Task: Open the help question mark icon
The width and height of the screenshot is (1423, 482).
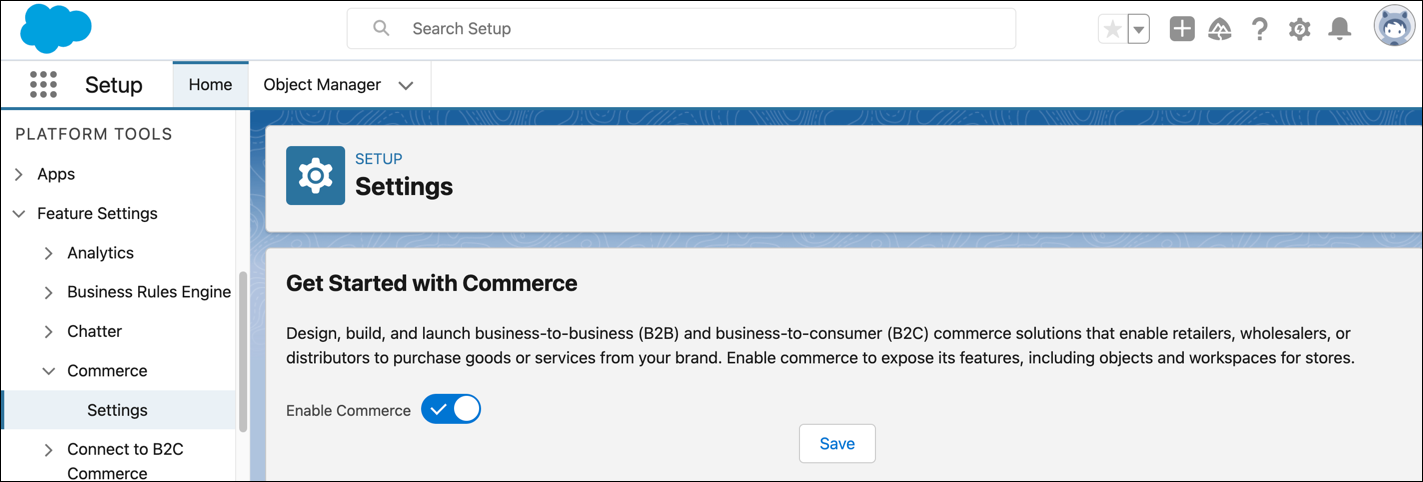Action: [x=1260, y=29]
